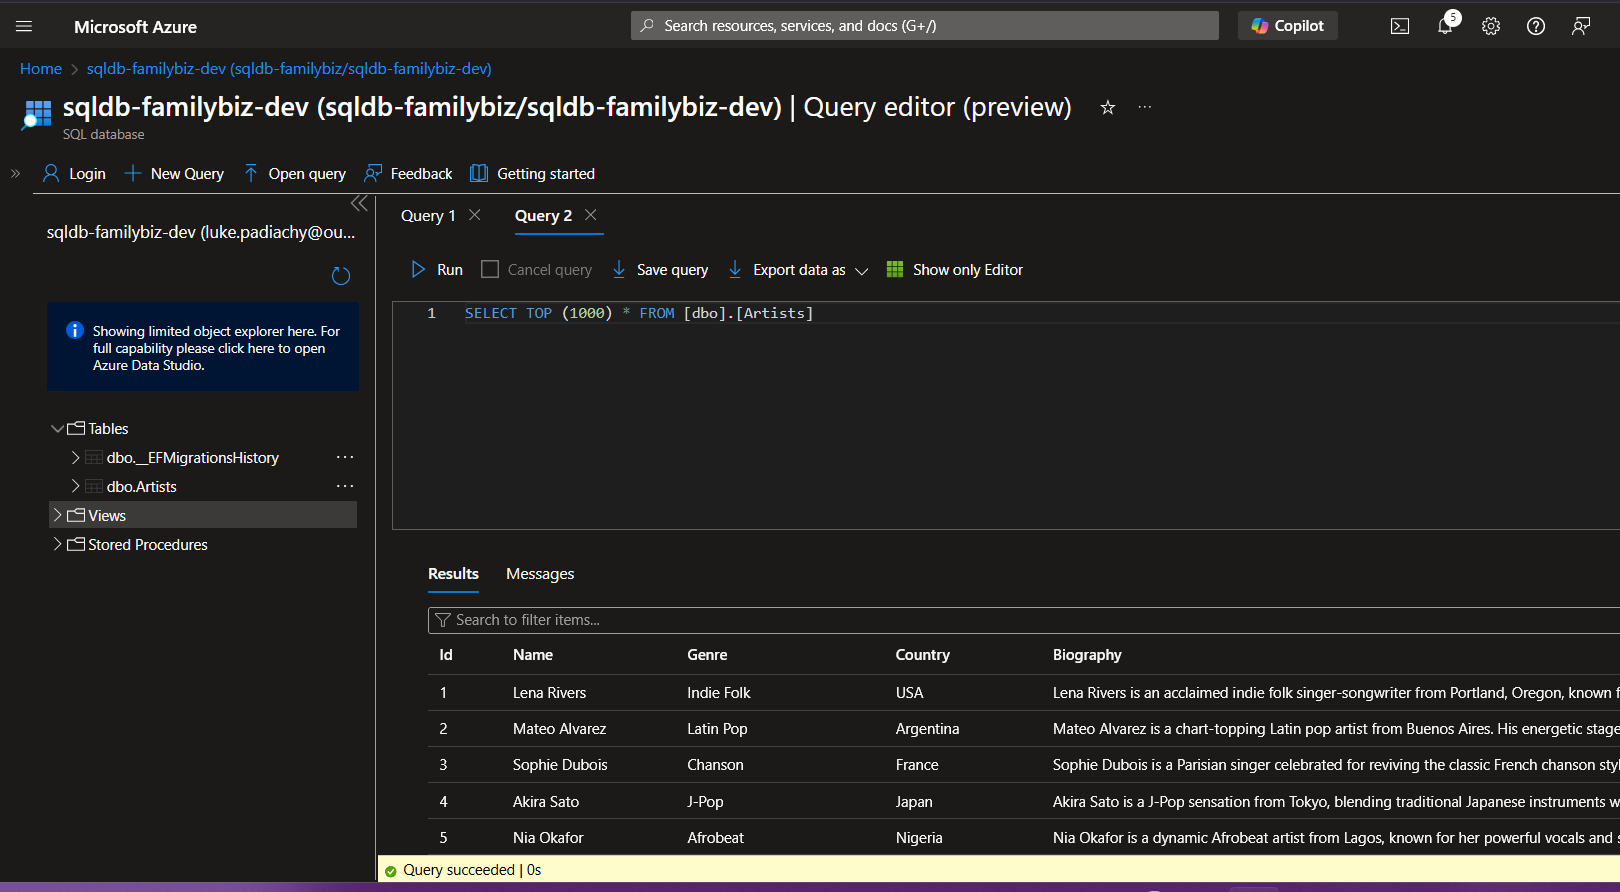Open the Azure portal hamburger menu

pos(24,26)
